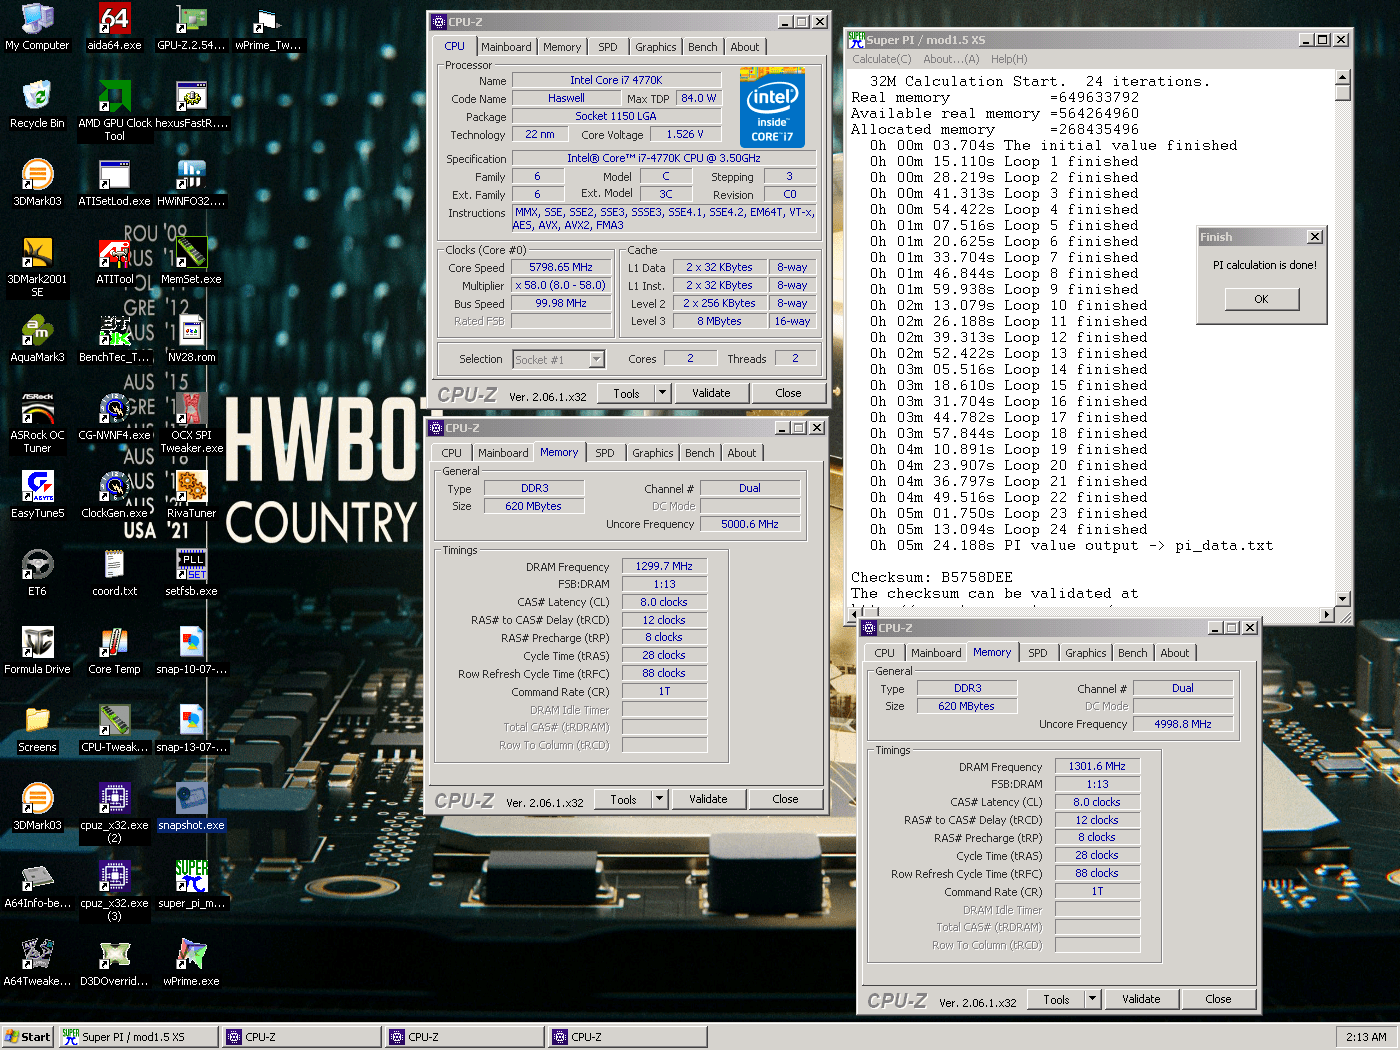1400x1050 pixels.
Task: Launch the CPU-Tweaker desktop icon
Action: point(114,729)
